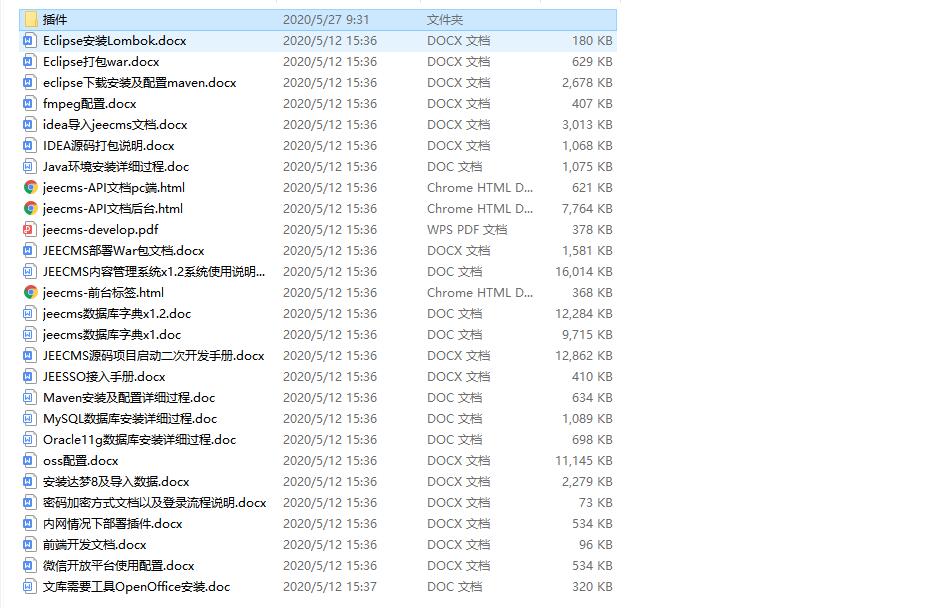The height and width of the screenshot is (608, 947).
Task: Select file name Eclipse打包war.docx
Action: click(101, 62)
